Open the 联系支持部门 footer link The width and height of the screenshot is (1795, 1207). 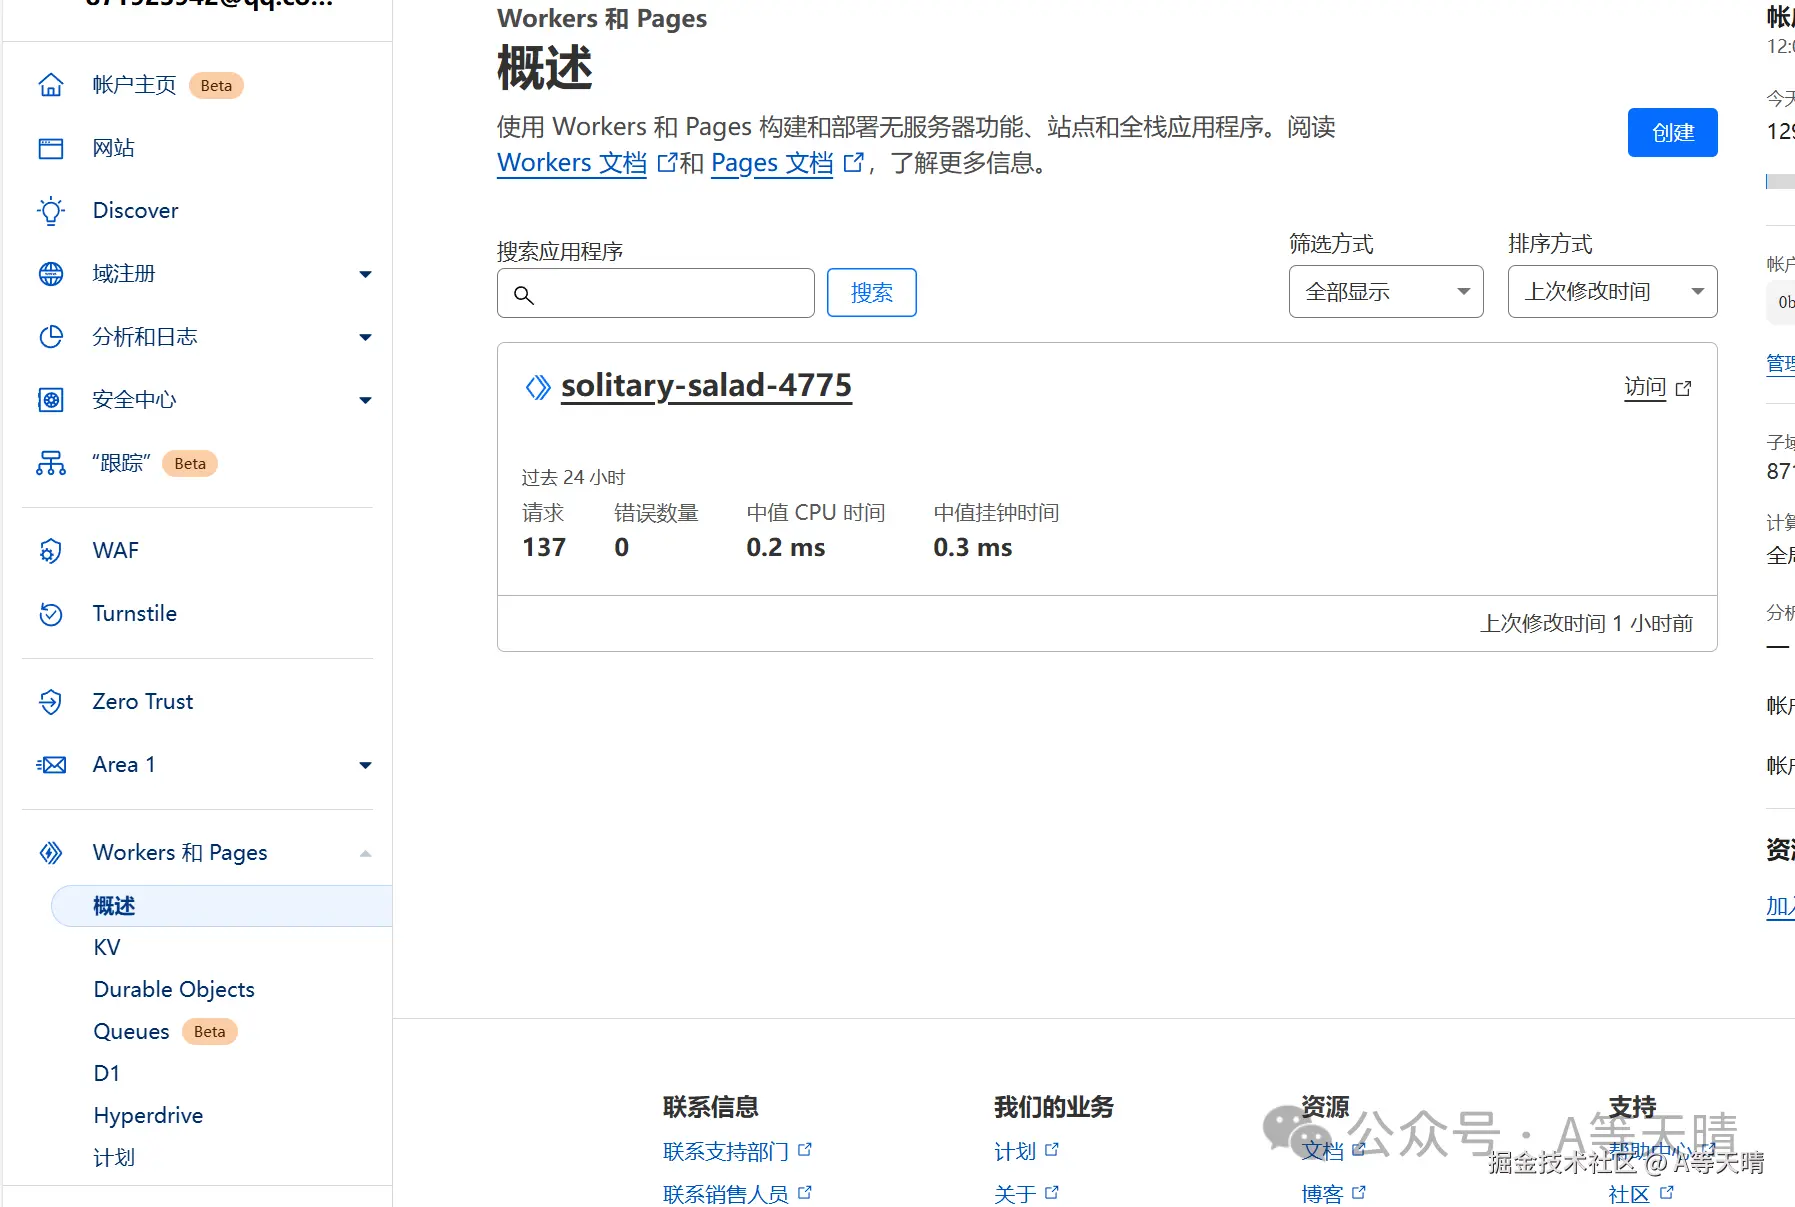click(x=726, y=1152)
